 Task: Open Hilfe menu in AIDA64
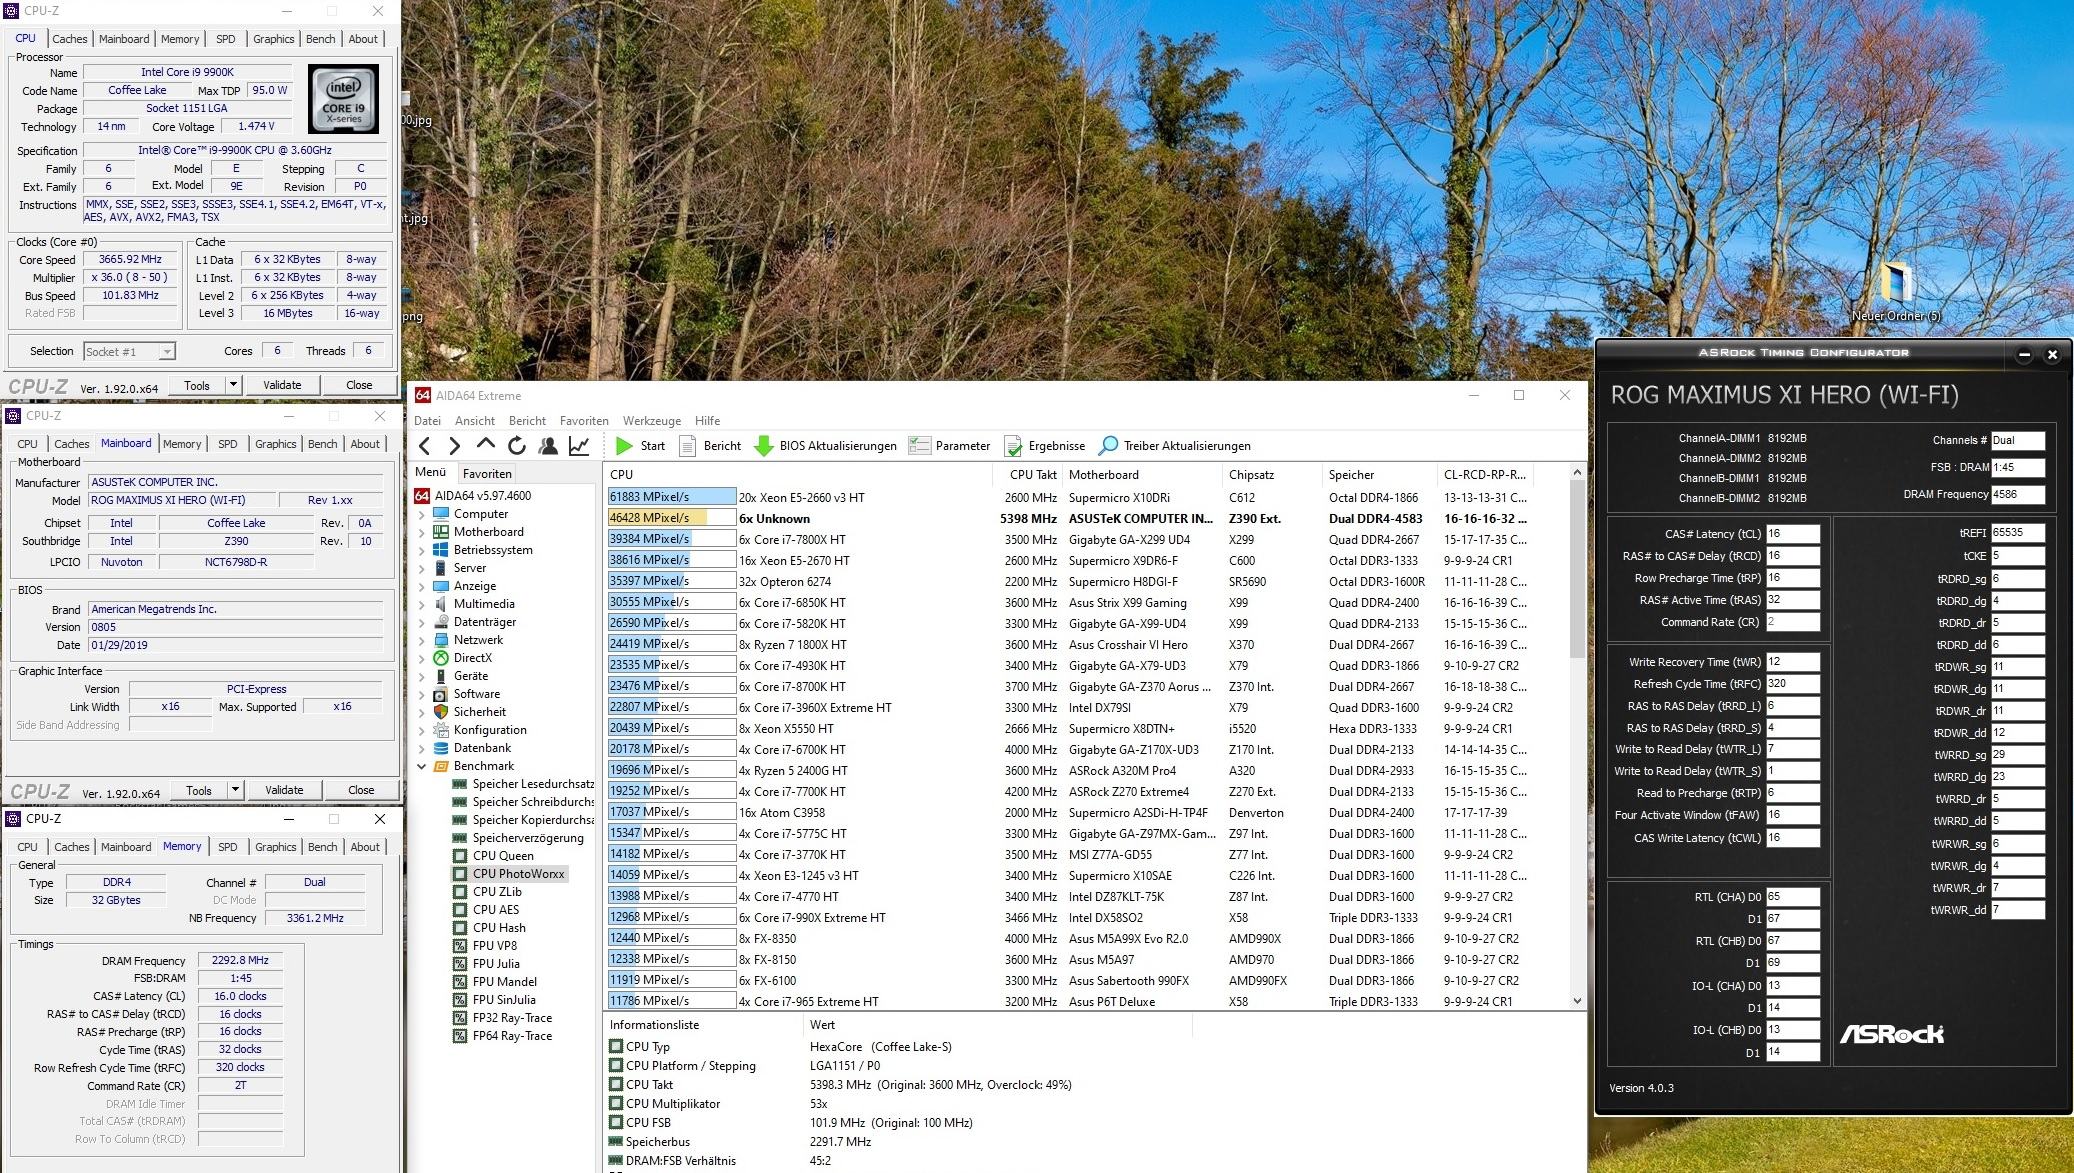click(x=707, y=421)
